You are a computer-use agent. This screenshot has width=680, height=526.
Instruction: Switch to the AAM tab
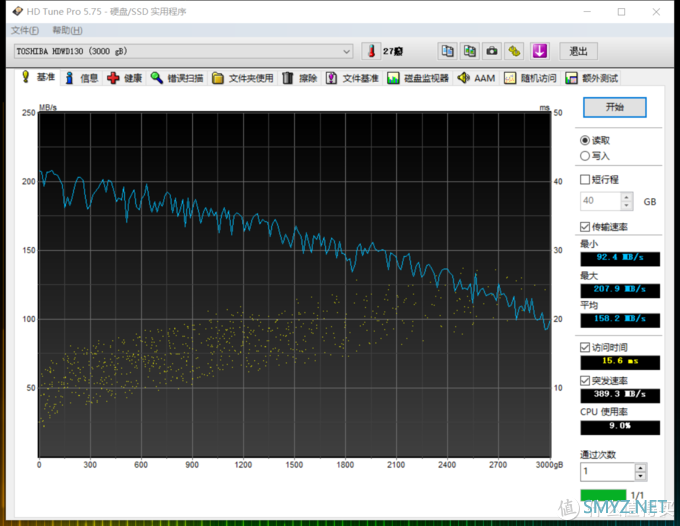[x=477, y=78]
